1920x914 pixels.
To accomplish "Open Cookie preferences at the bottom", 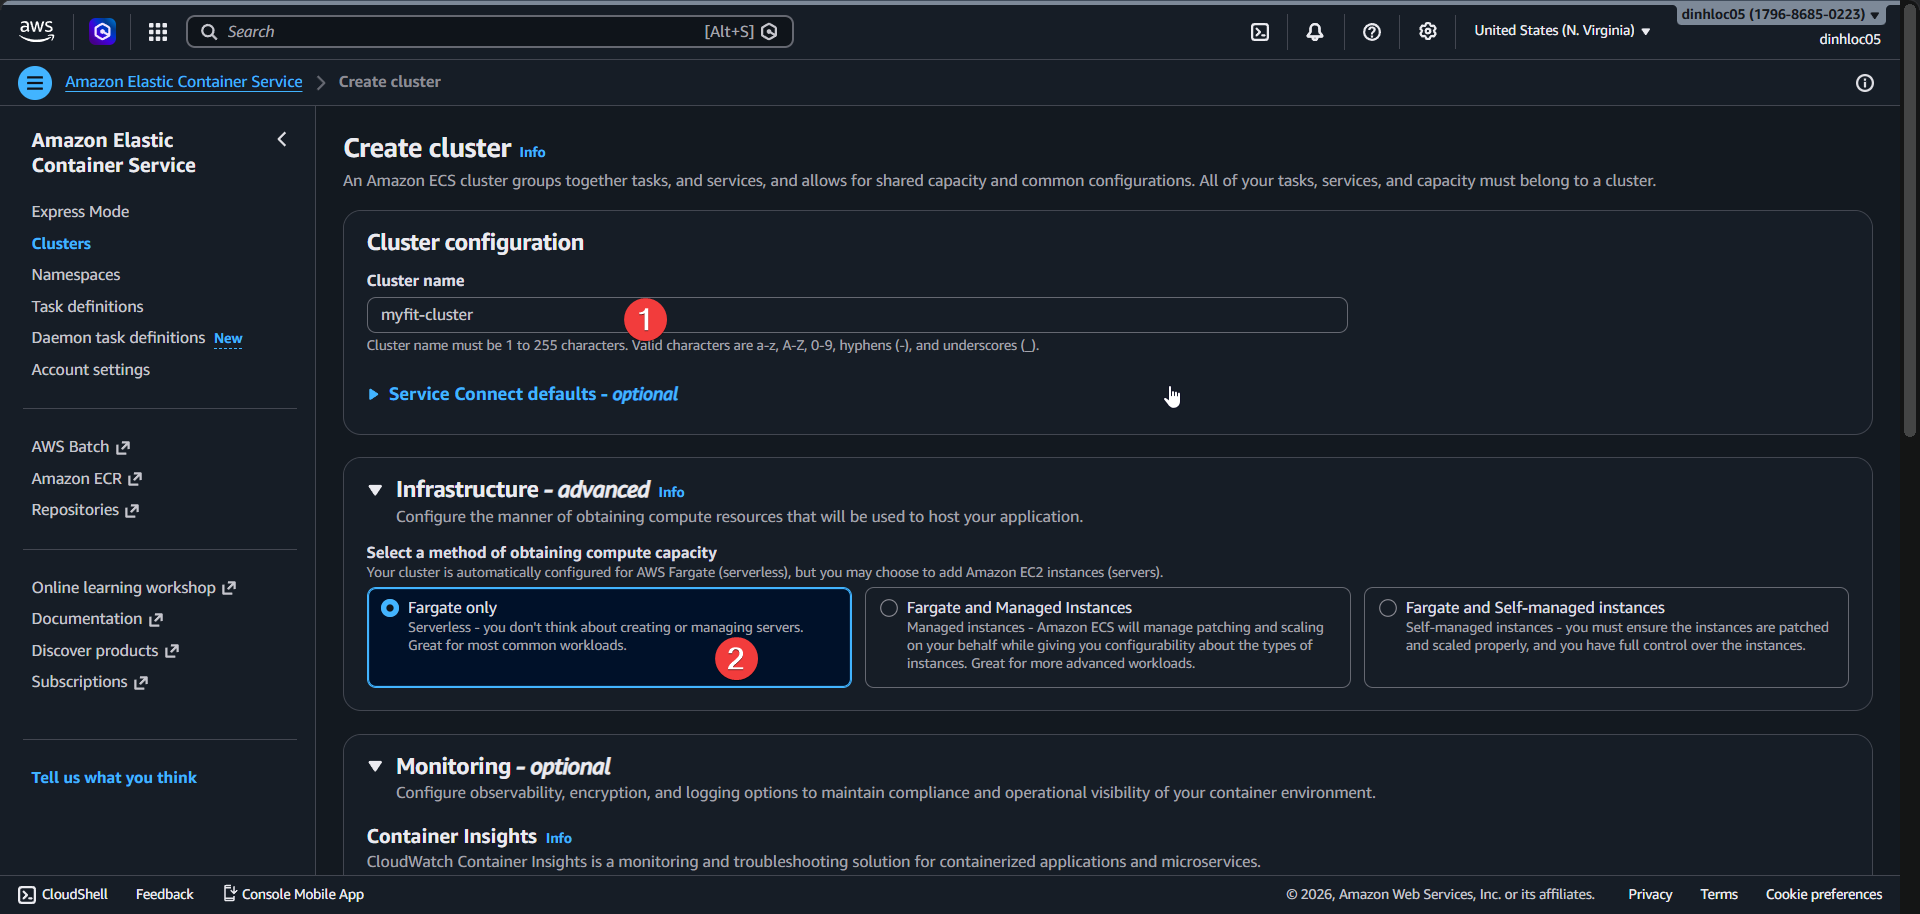I will (x=1823, y=894).
